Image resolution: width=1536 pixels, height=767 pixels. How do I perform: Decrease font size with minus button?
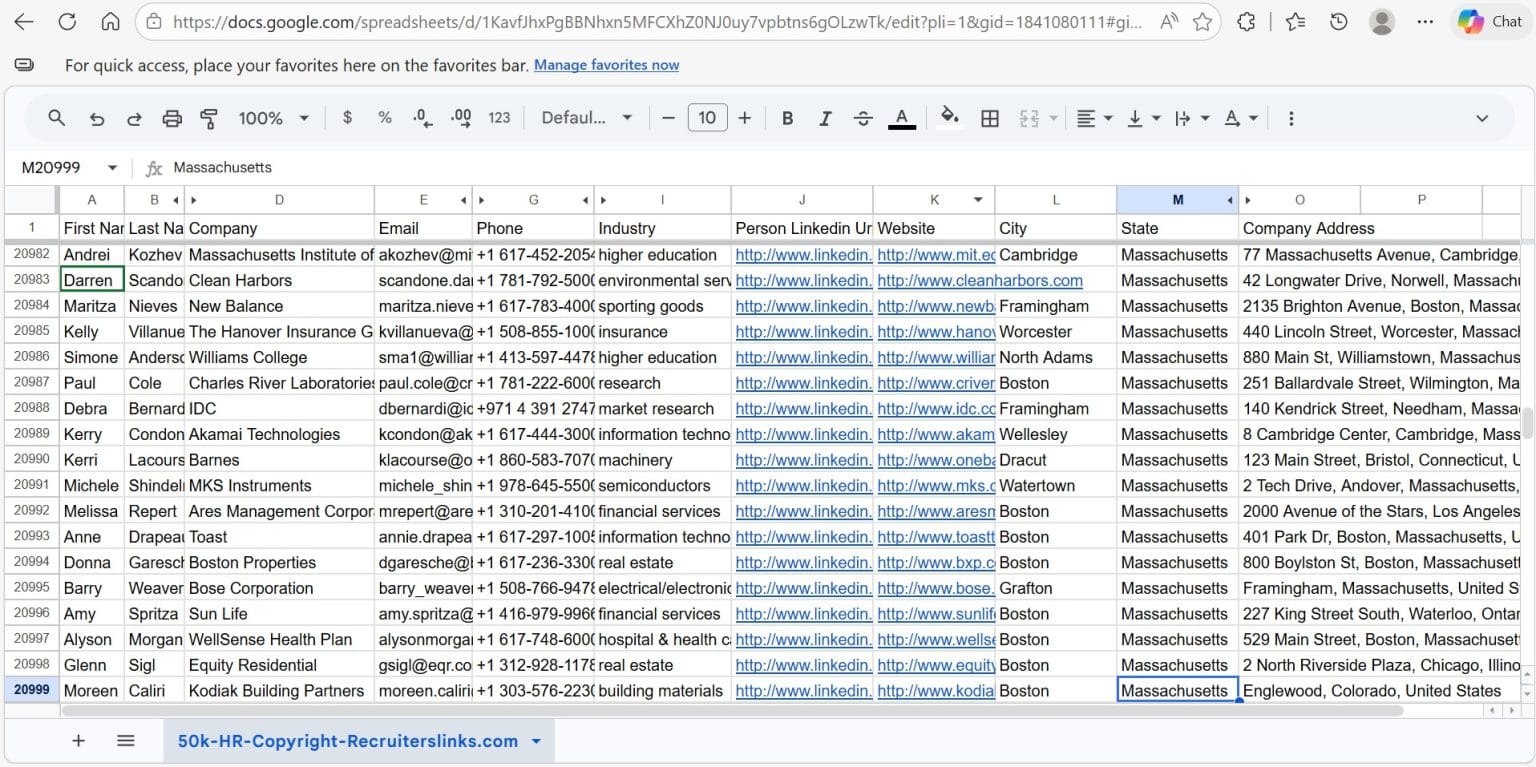point(668,118)
